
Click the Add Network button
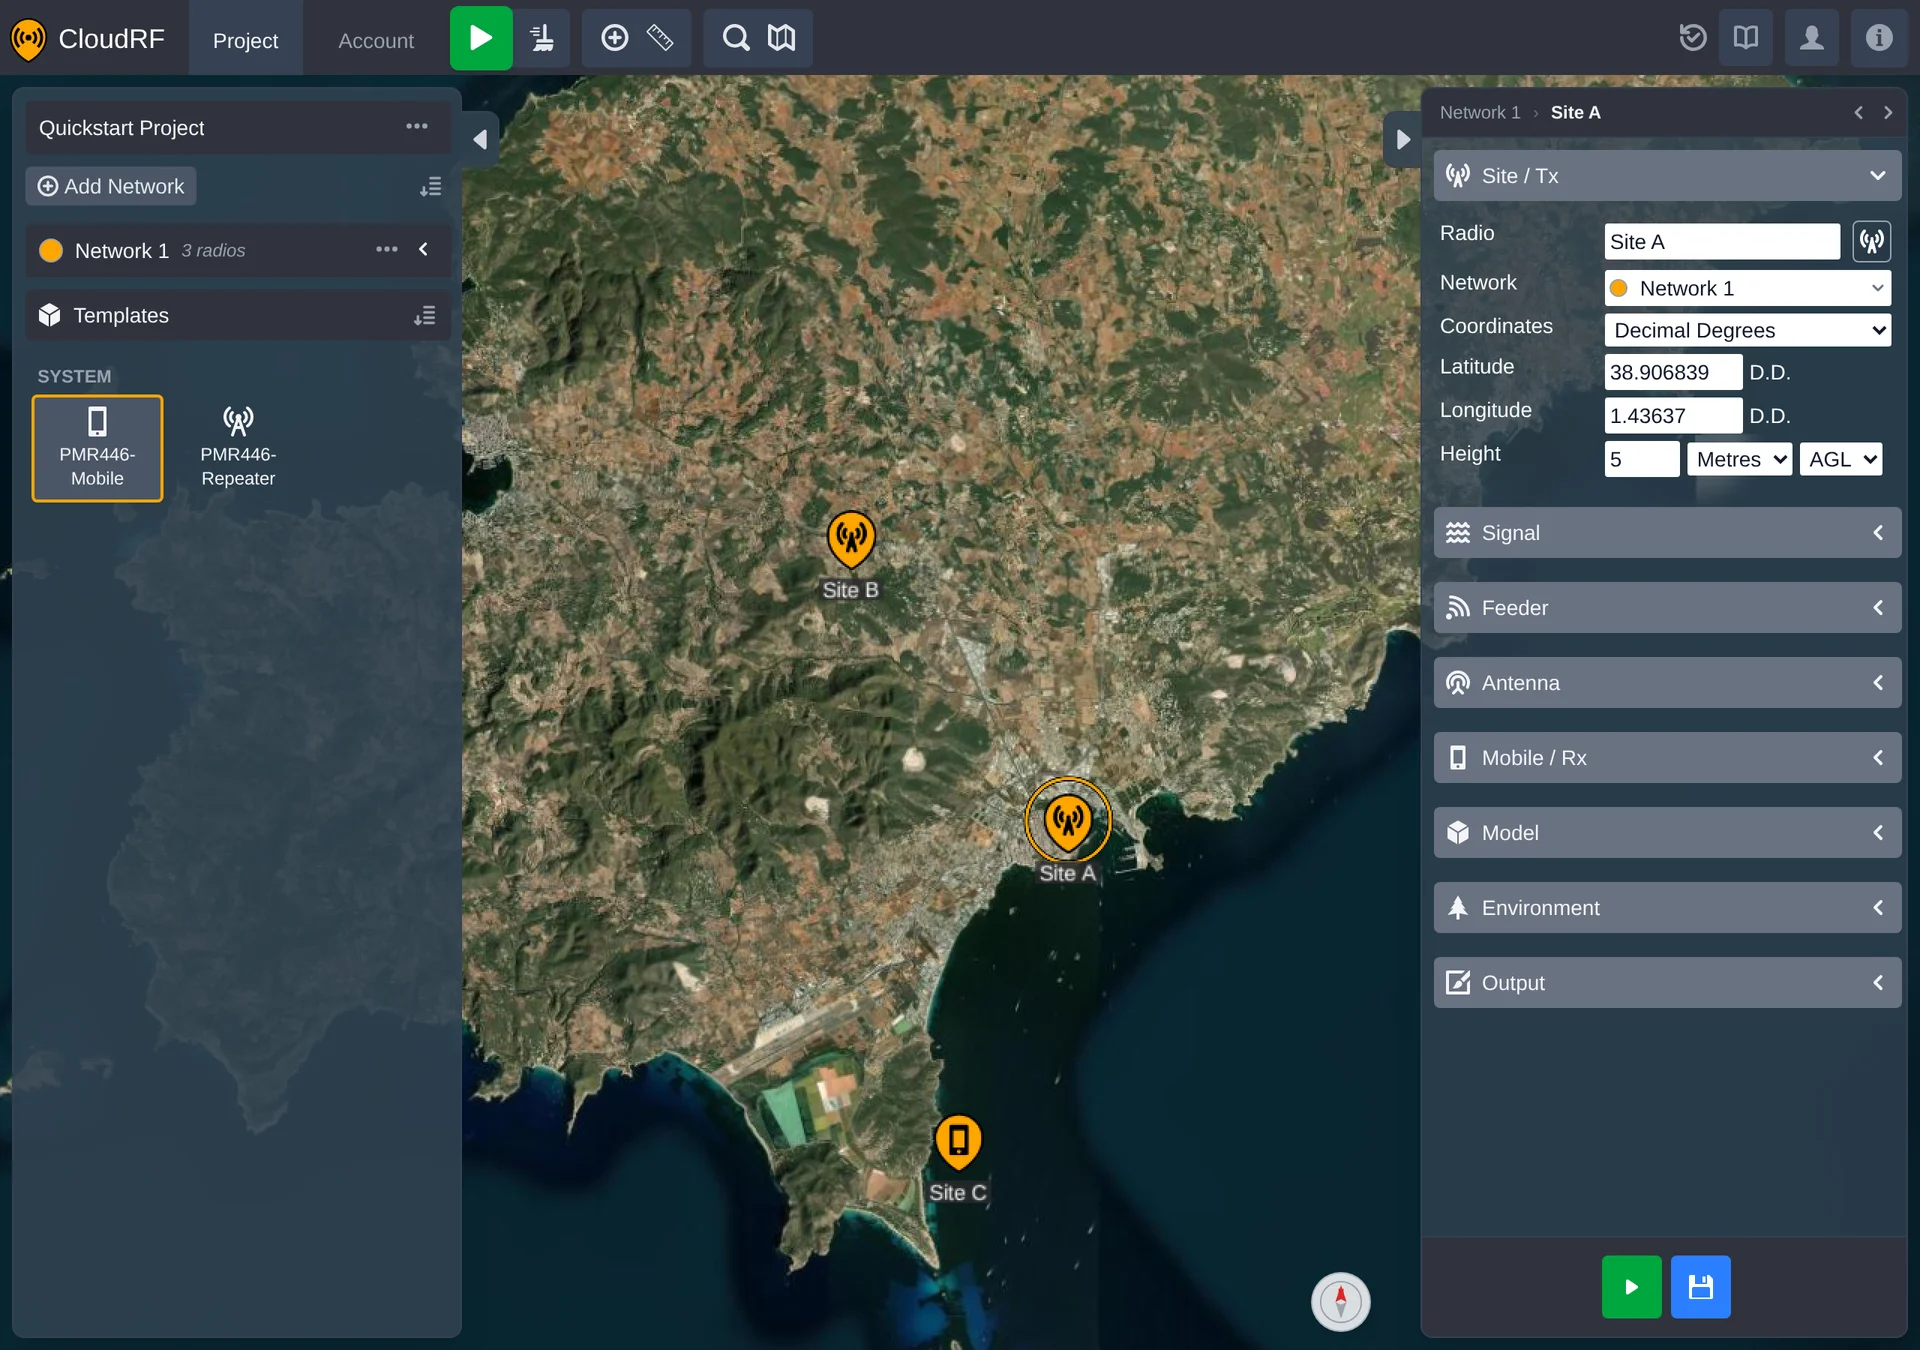[111, 187]
